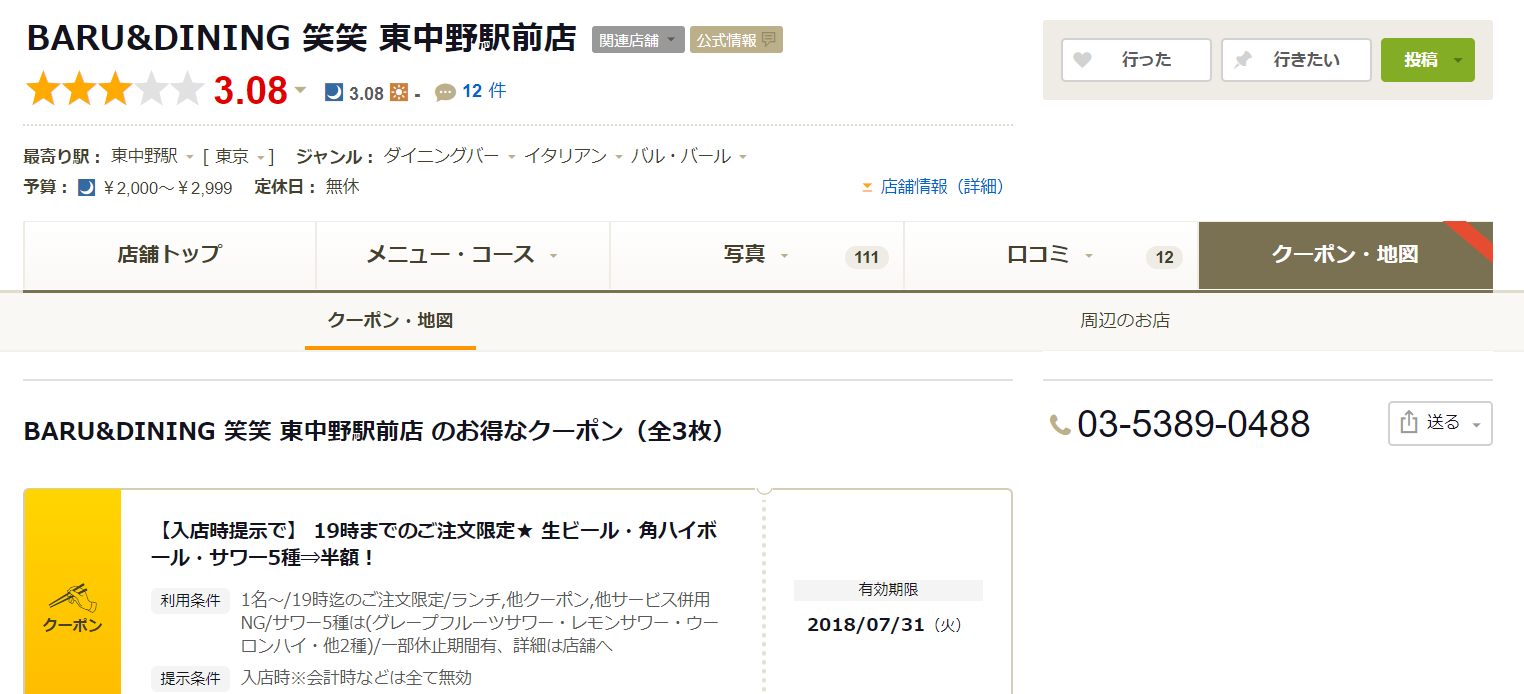Open the 店舗情報（詳細） link

pos(942,187)
